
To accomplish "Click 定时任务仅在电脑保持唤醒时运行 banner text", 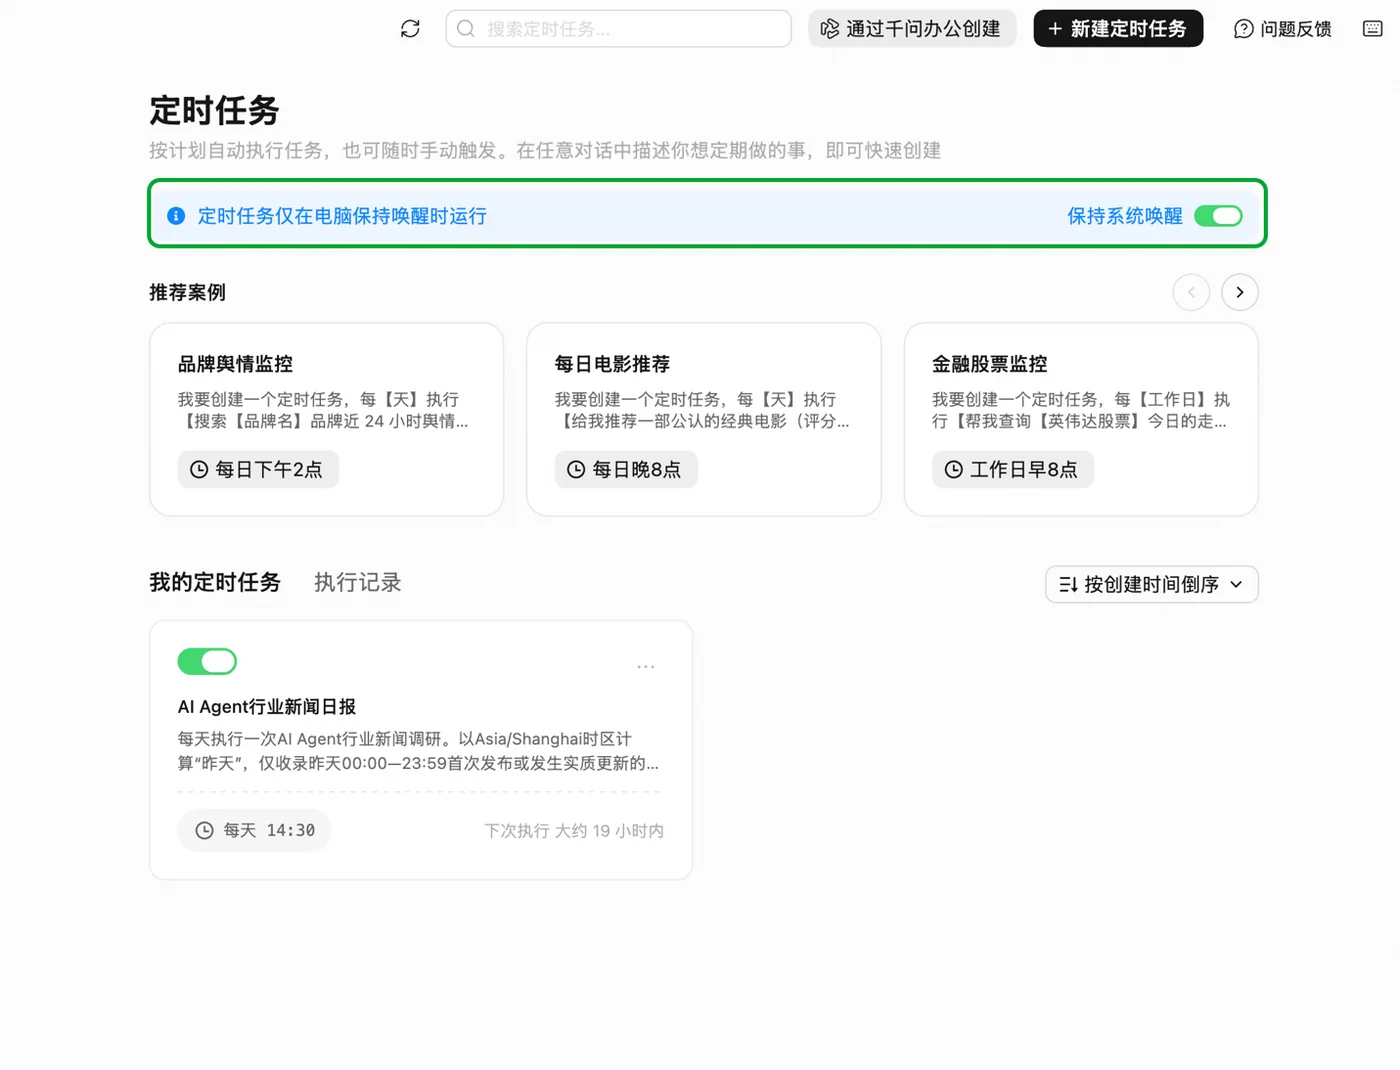I will point(342,216).
